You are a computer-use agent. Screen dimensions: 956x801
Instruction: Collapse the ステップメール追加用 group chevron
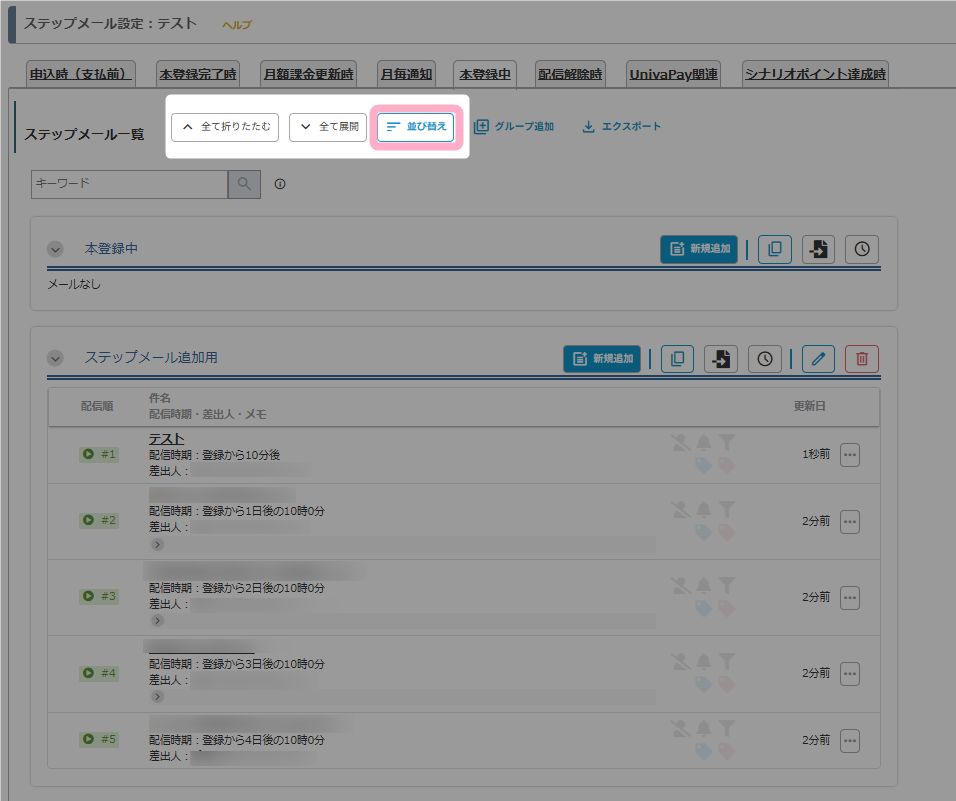[55, 358]
